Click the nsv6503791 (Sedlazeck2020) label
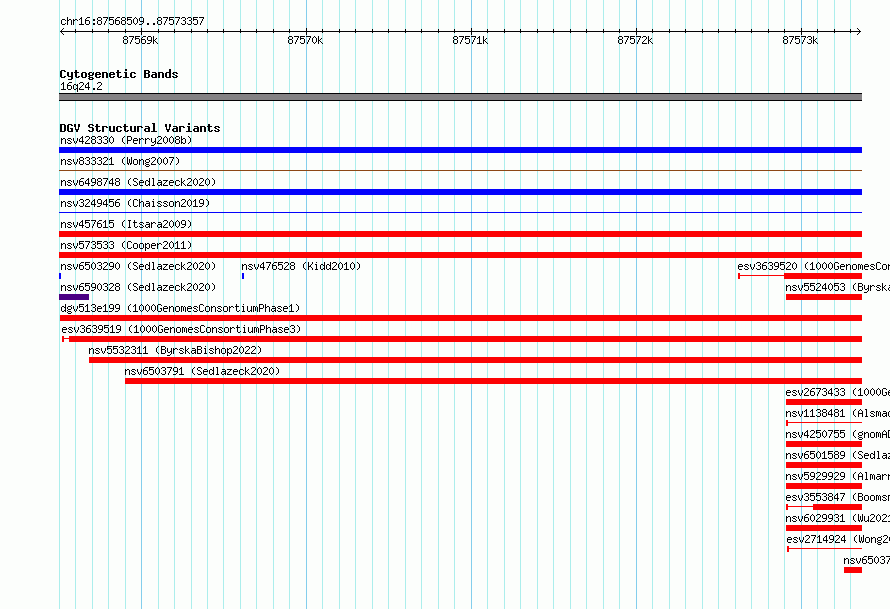 point(202,371)
